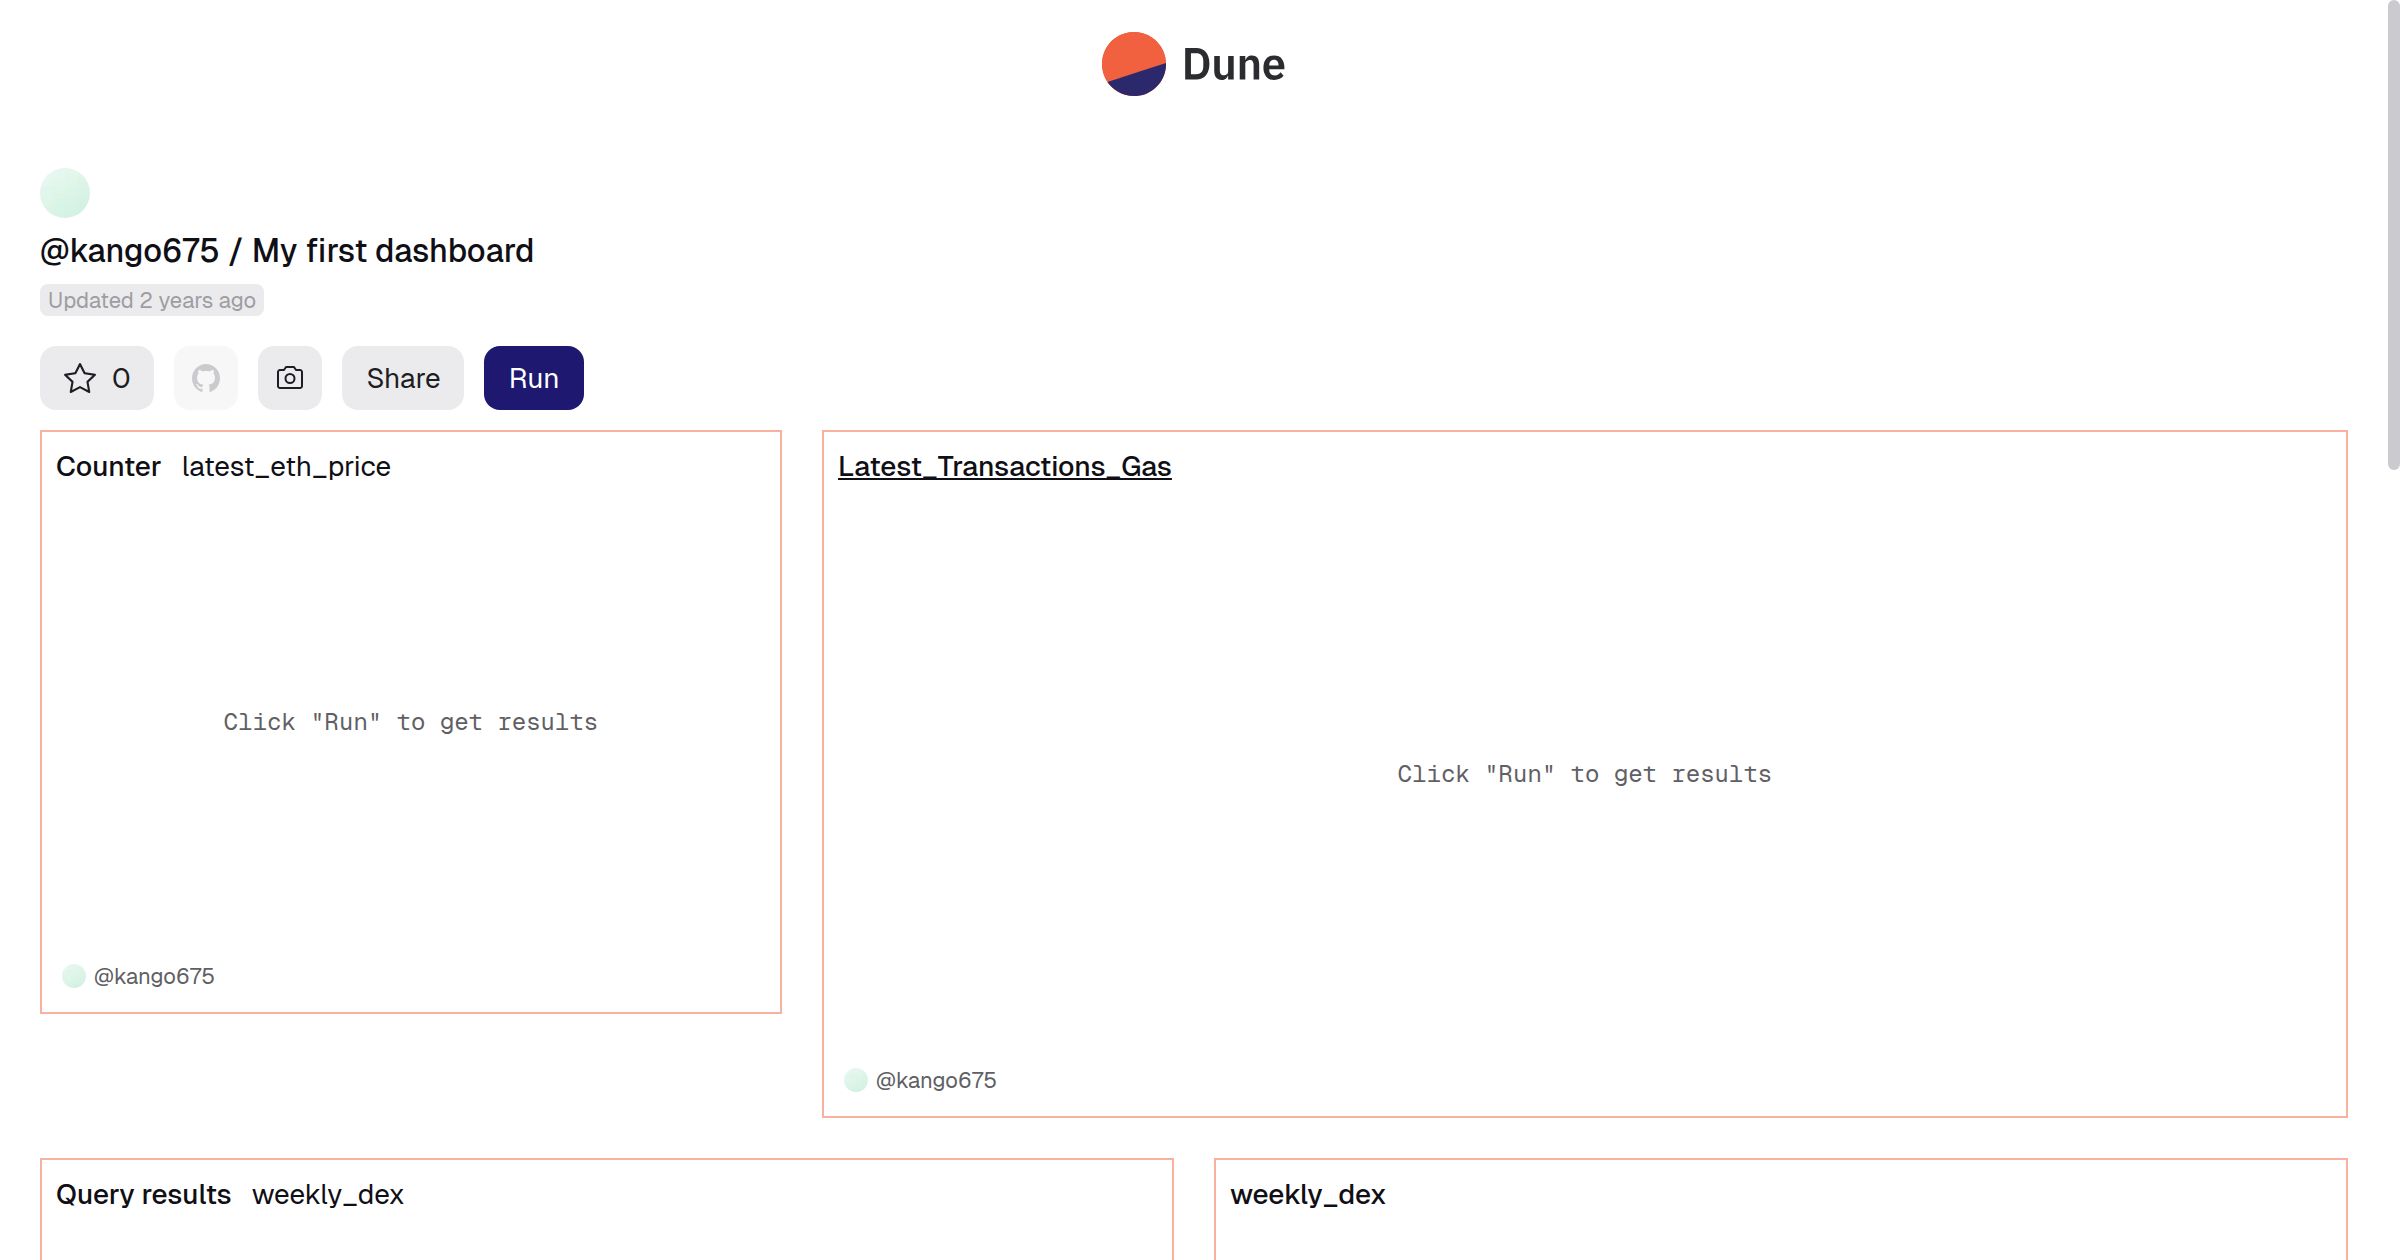
Task: Click the Dune wordmark text
Action: point(1233,65)
